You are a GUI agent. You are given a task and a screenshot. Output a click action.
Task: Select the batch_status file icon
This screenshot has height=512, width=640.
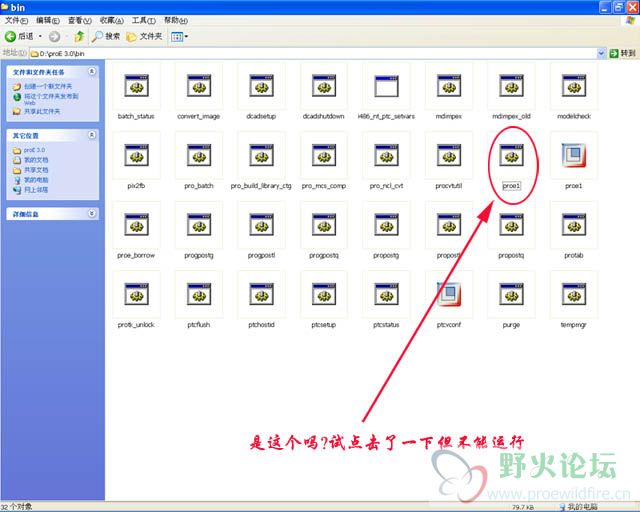click(136, 86)
